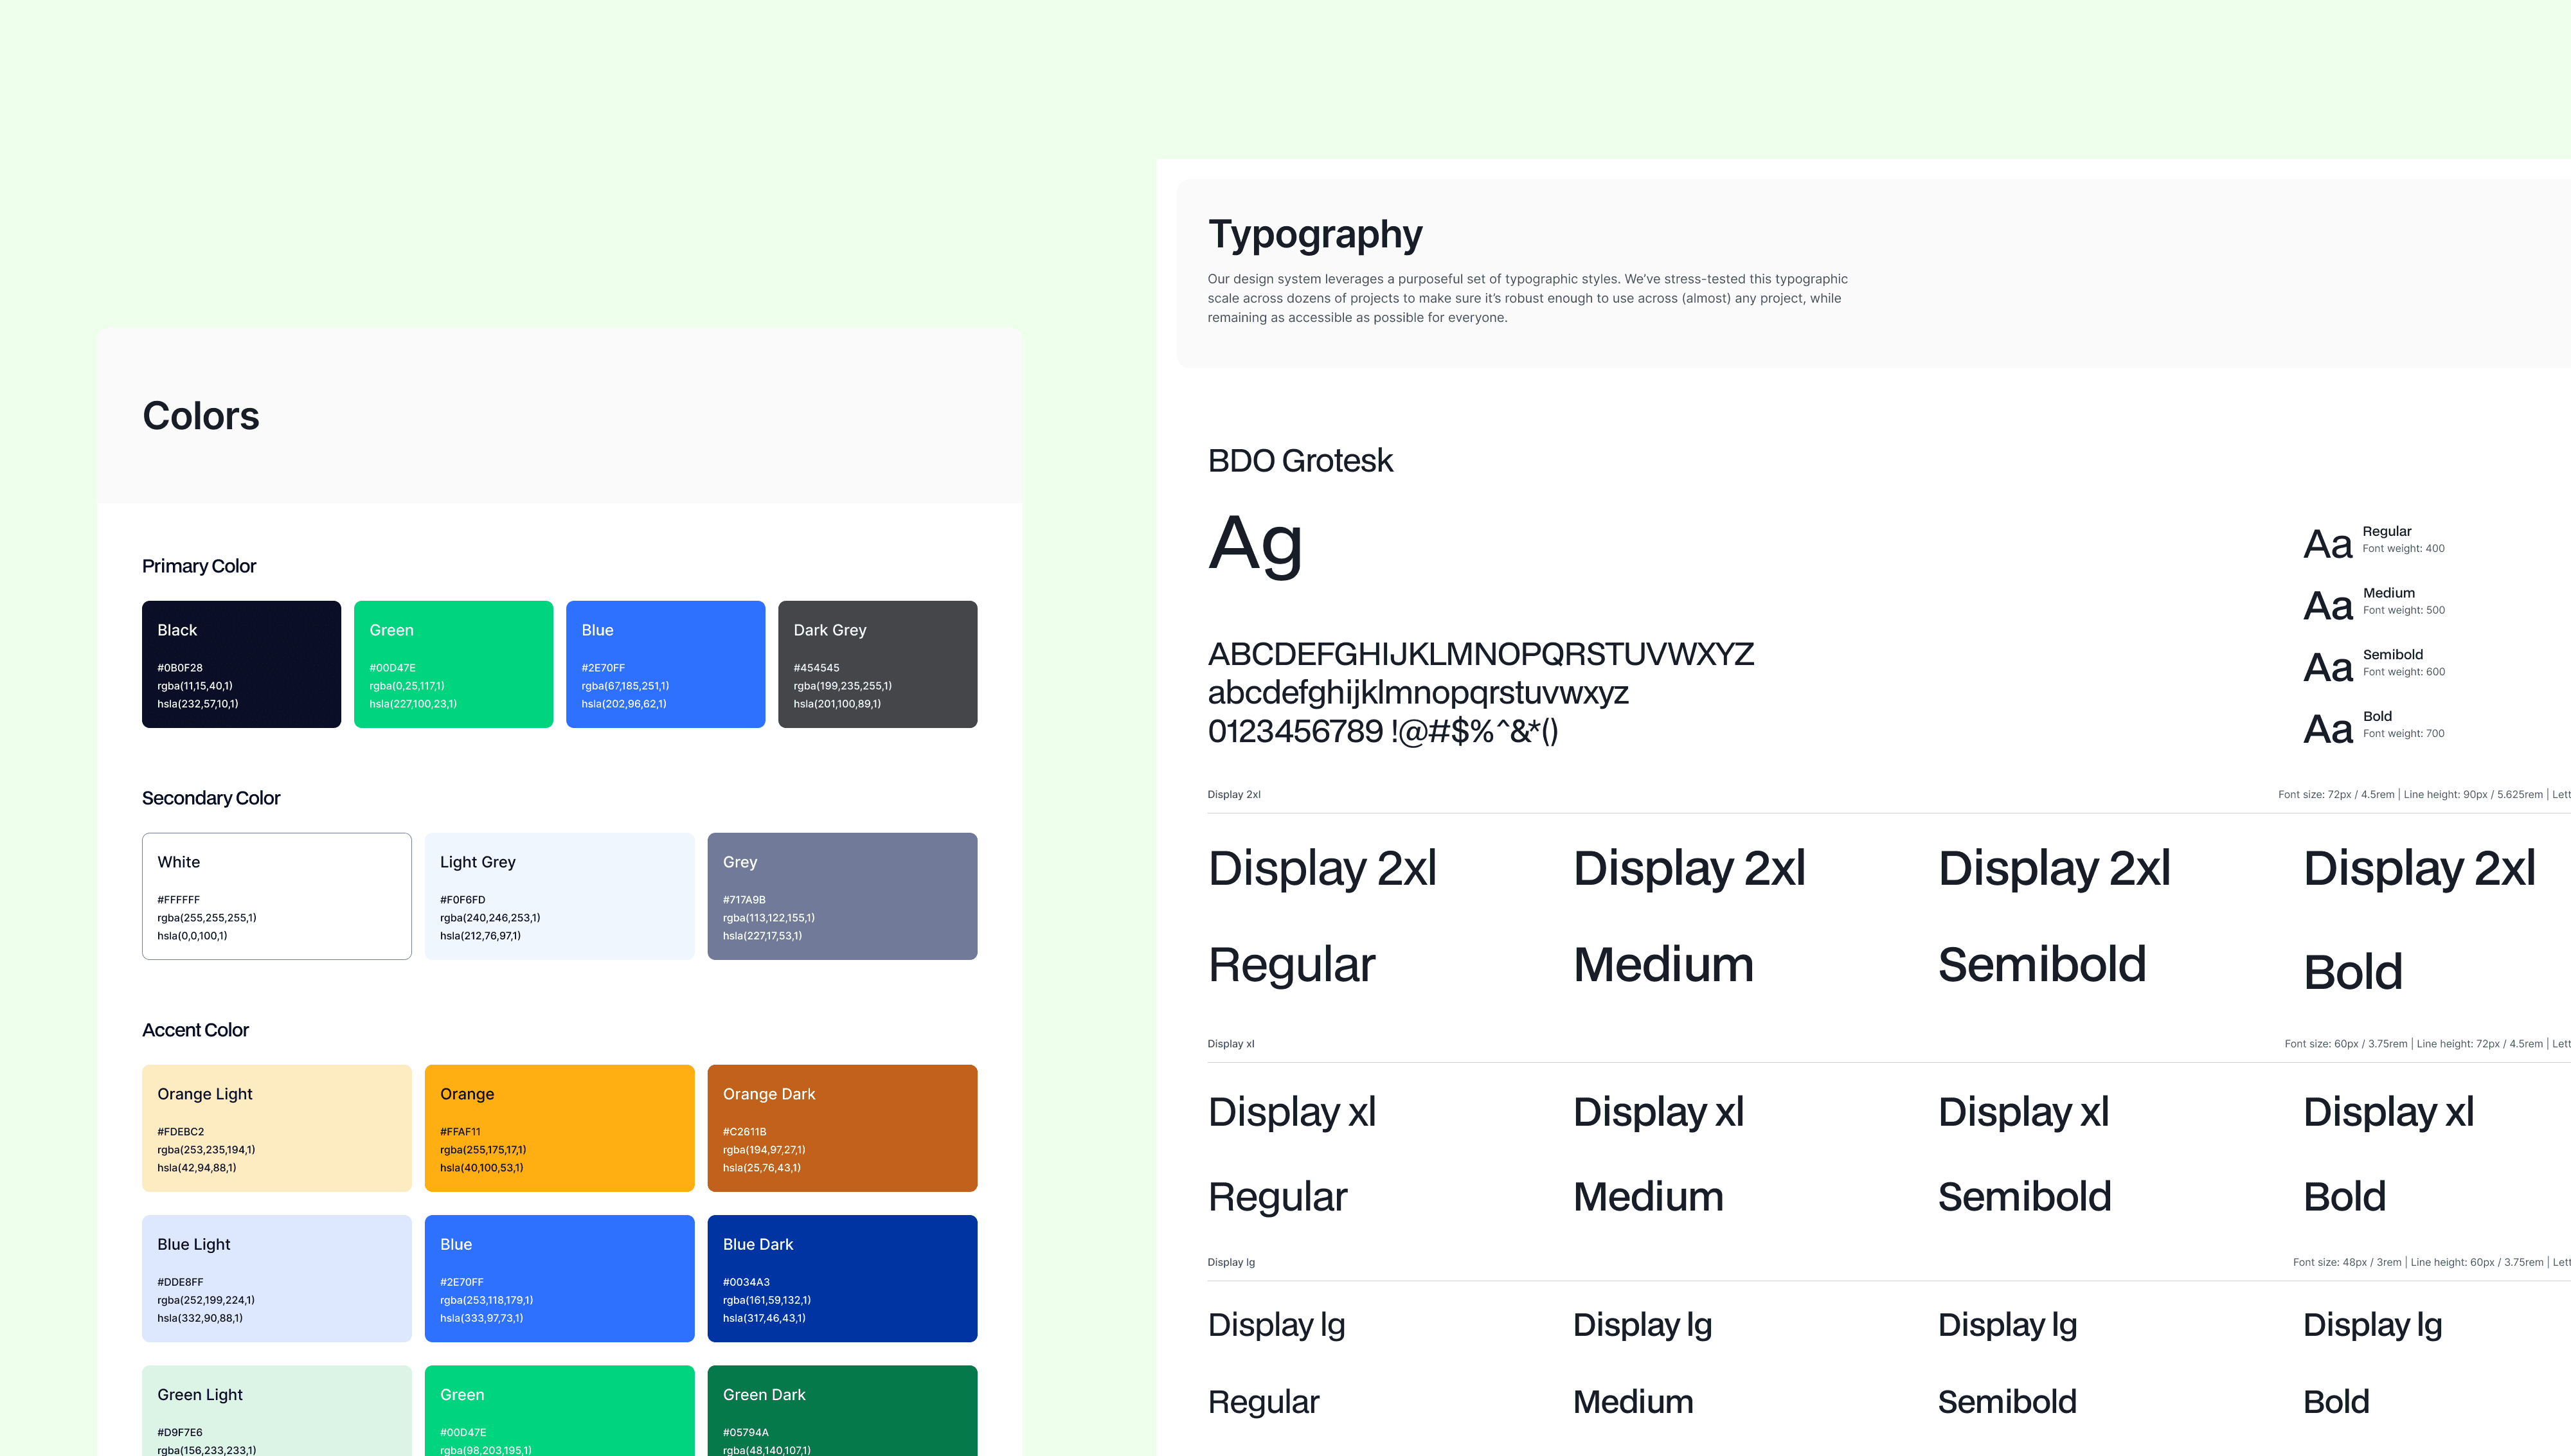
Task: Click the large Ag type specimen
Action: tap(1255, 545)
